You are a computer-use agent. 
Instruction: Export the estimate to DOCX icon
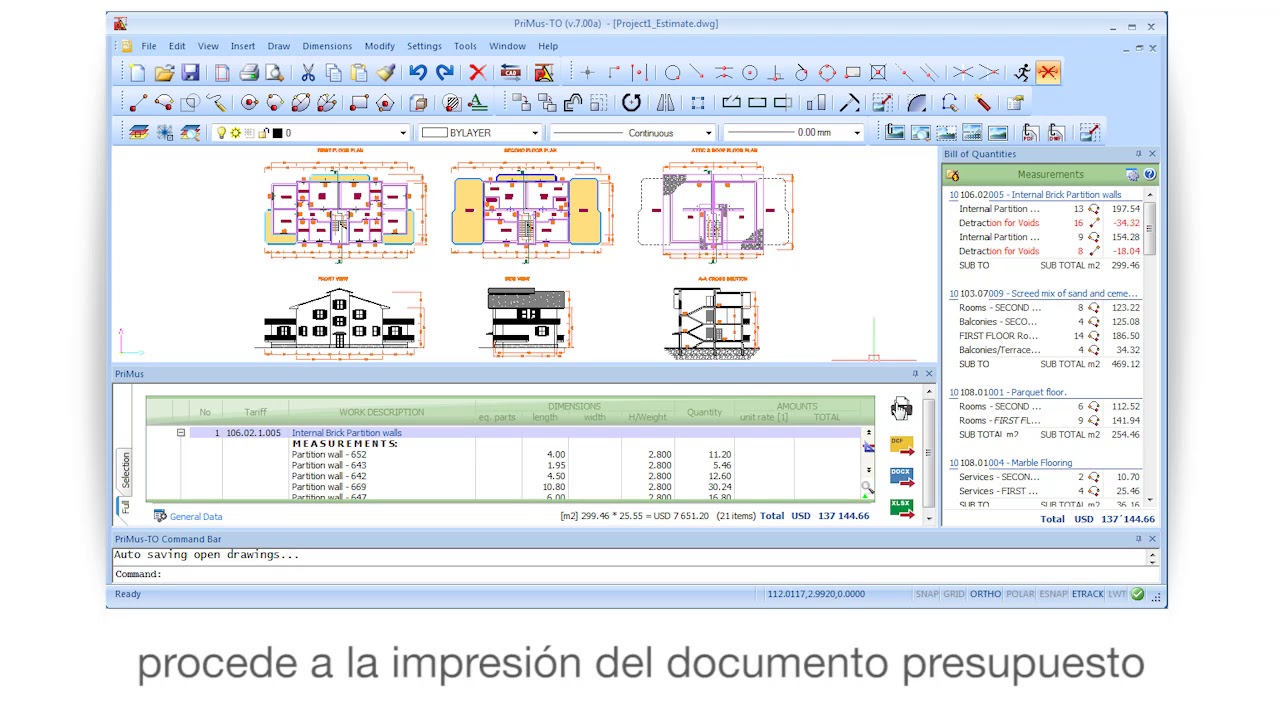901,477
